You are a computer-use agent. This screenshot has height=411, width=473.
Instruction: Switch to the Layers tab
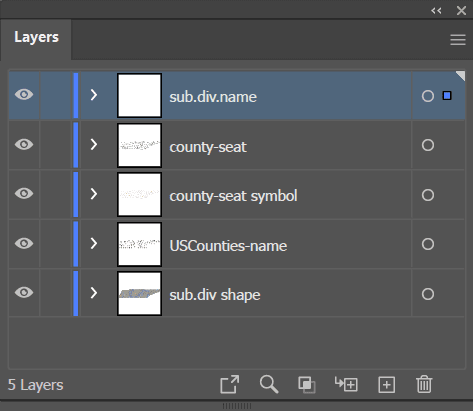pos(36,37)
